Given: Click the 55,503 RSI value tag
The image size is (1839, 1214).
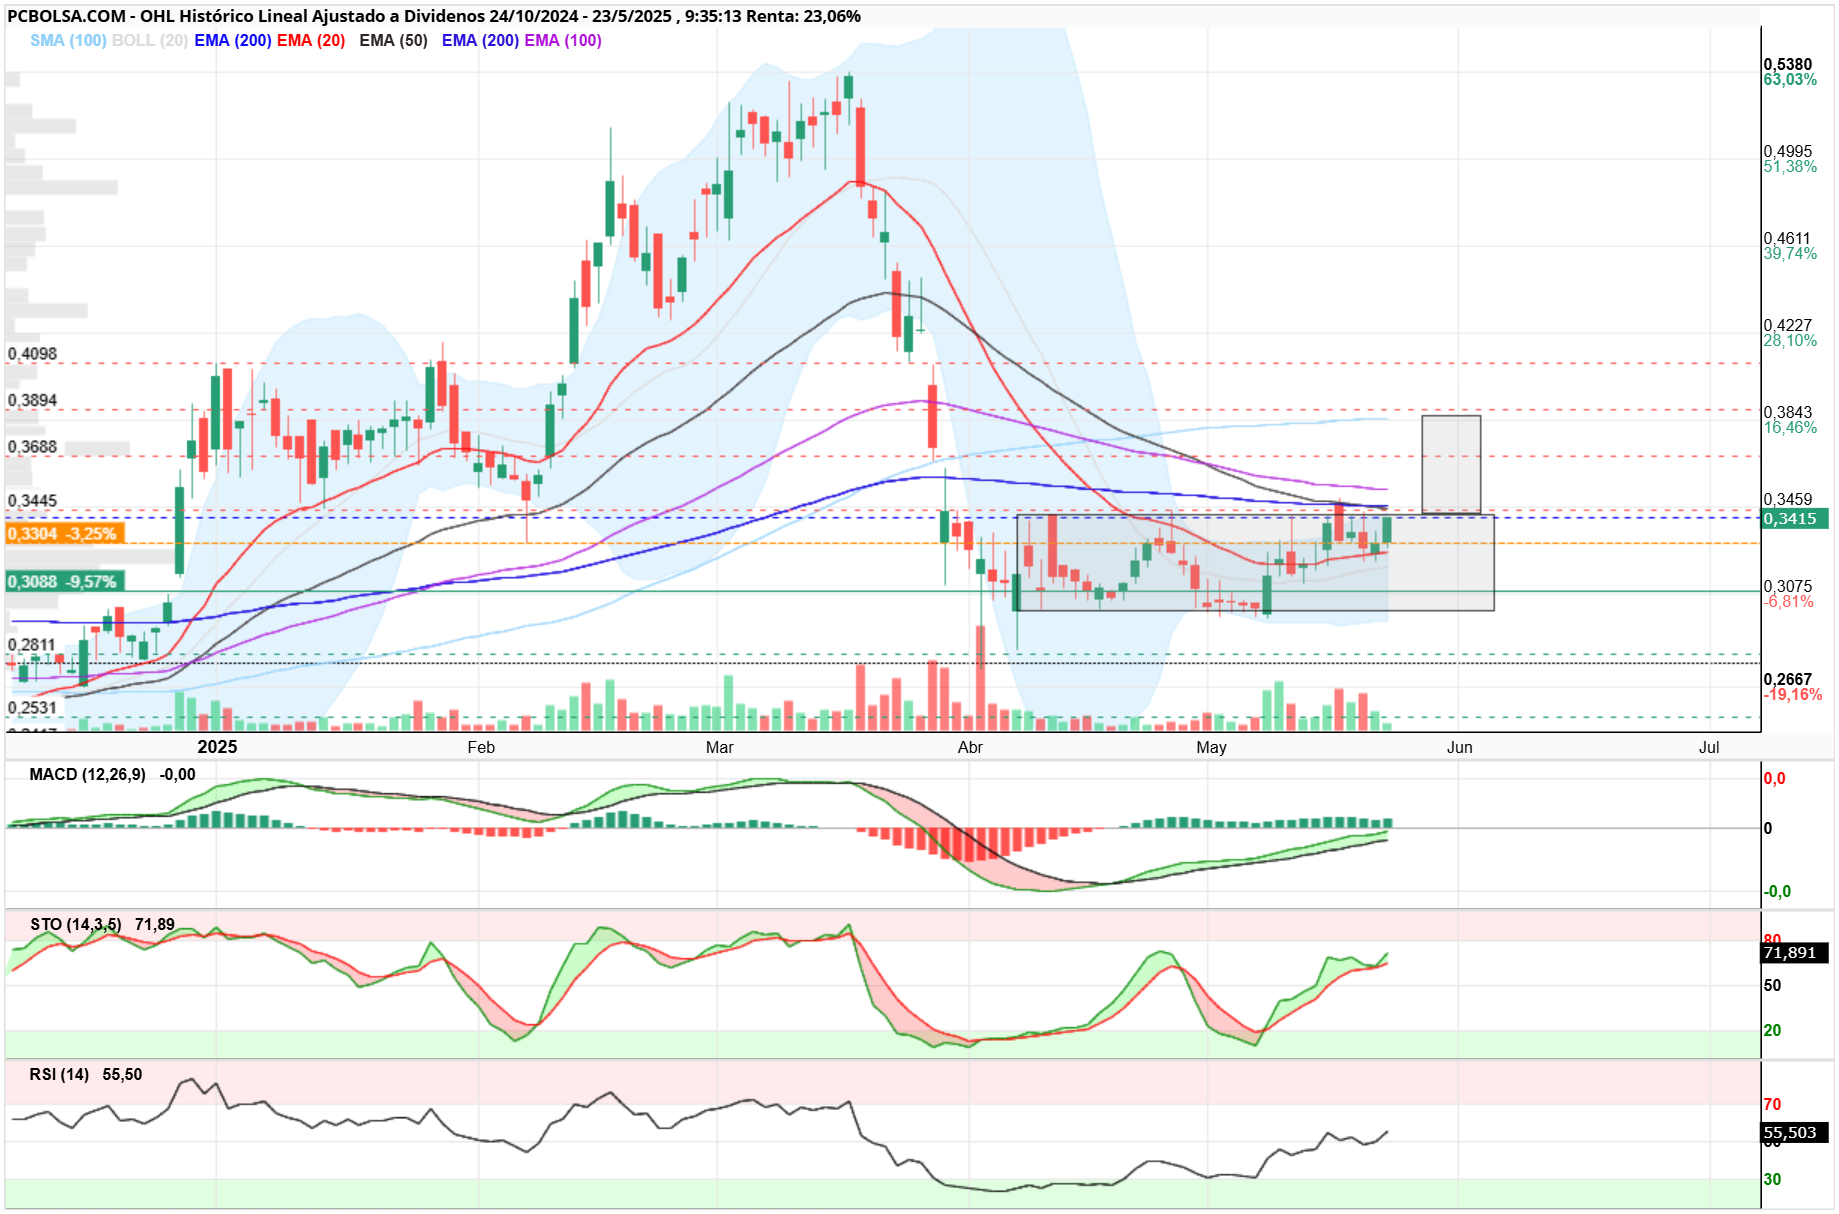Looking at the screenshot, I should coord(1795,1132).
